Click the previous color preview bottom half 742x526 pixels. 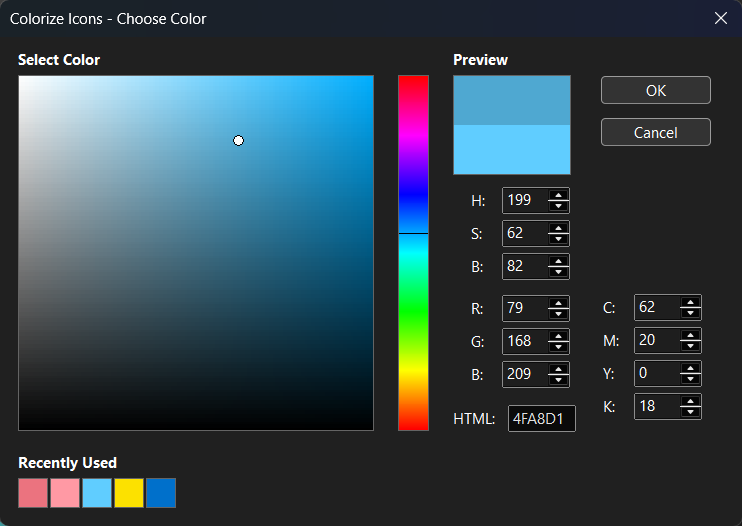coord(512,149)
